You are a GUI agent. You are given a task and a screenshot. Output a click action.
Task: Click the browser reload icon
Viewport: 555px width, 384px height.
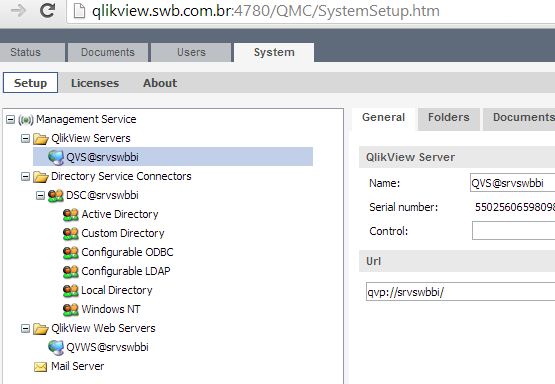coord(47,11)
